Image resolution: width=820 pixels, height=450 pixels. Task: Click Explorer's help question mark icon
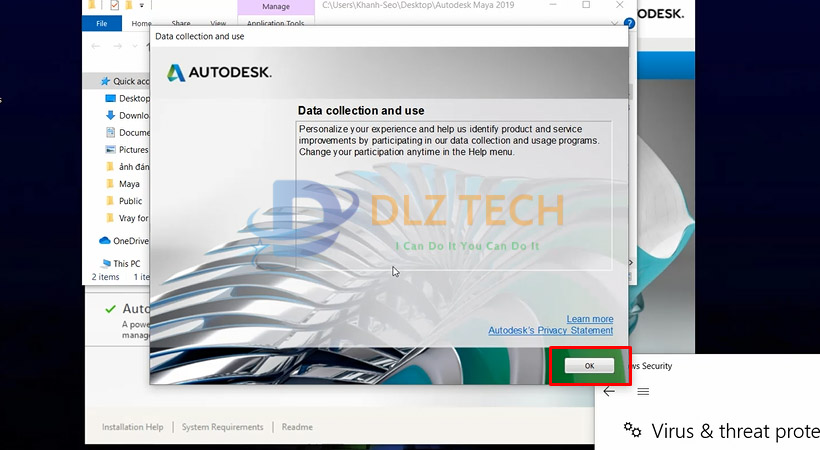(x=629, y=22)
